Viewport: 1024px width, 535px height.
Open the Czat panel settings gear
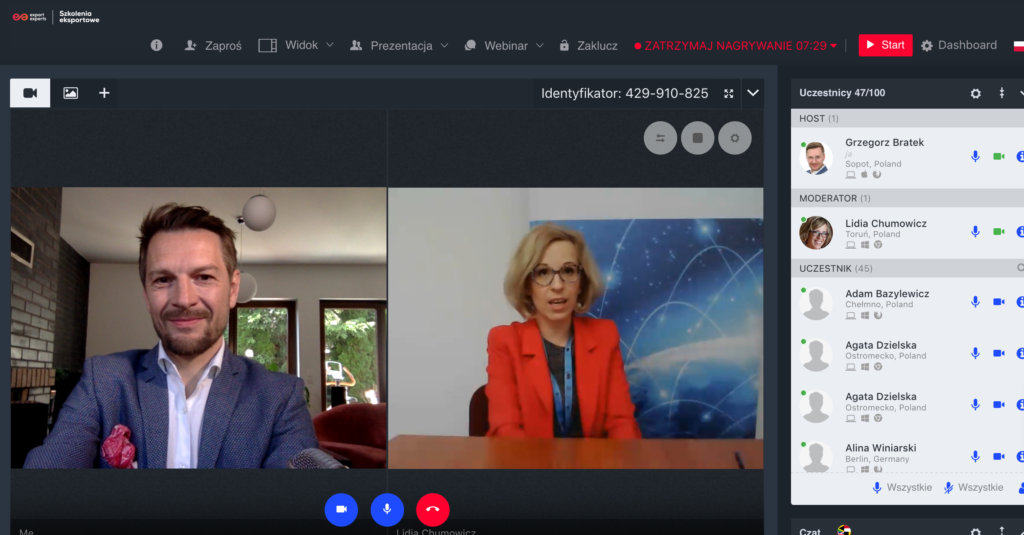976,531
